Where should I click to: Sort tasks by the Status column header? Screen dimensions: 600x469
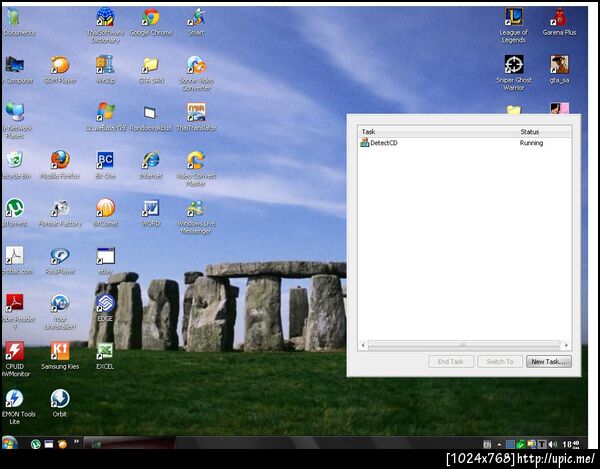[544, 132]
